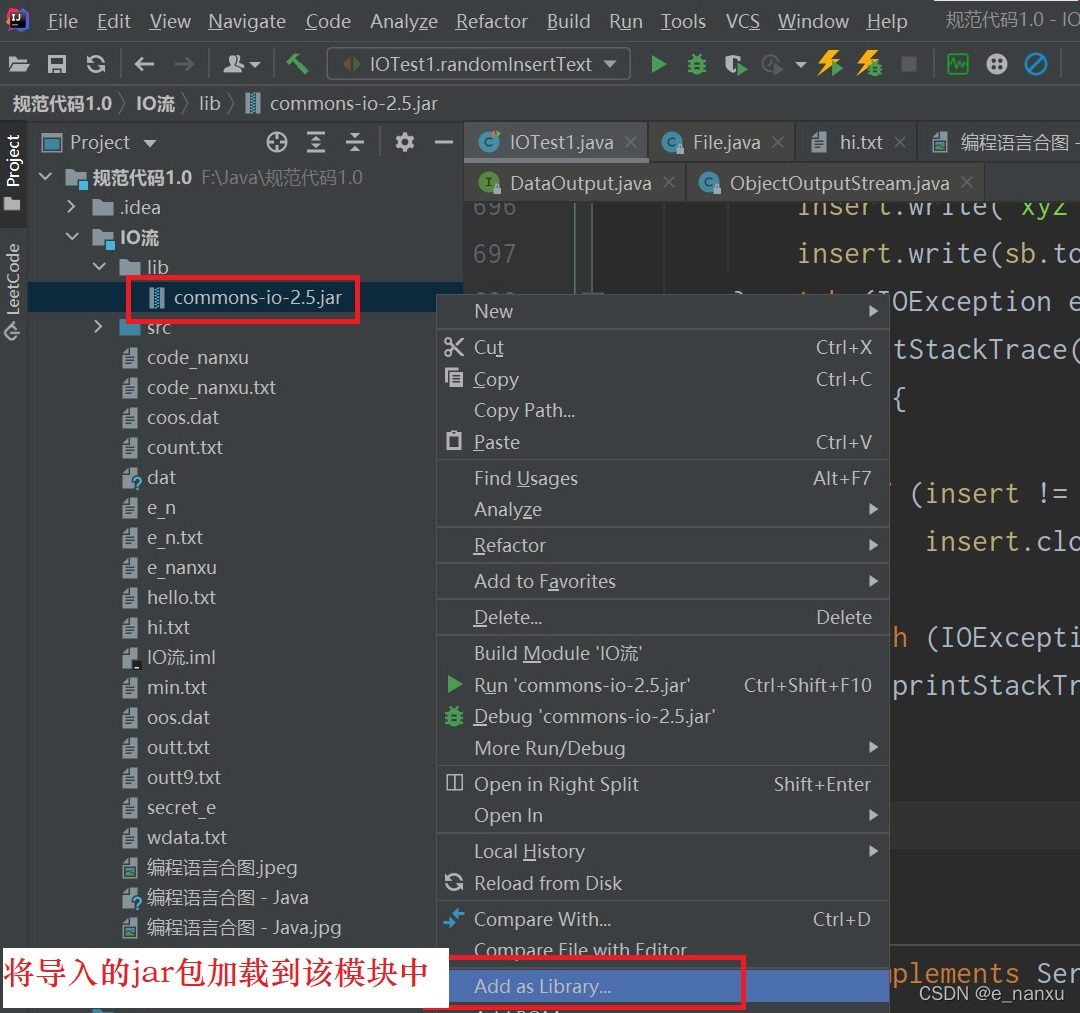1080x1013 pixels.
Task: Click the Synchronize/reload toolbar icon
Action: [96, 64]
